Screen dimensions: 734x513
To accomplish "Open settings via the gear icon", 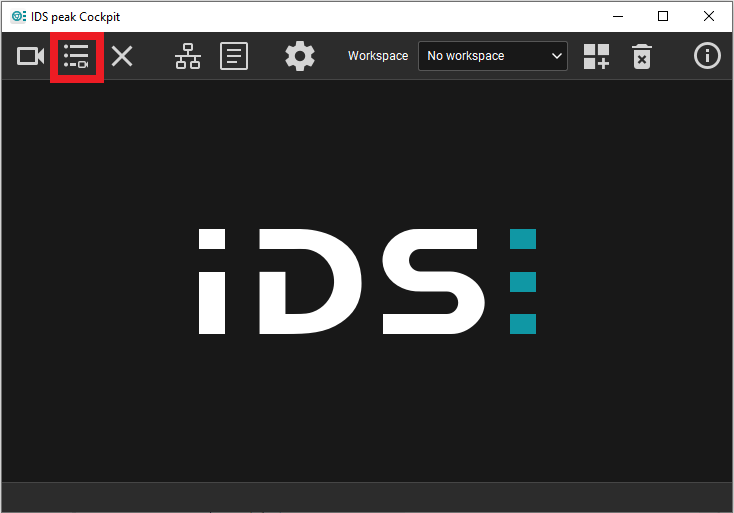I will click(x=300, y=56).
